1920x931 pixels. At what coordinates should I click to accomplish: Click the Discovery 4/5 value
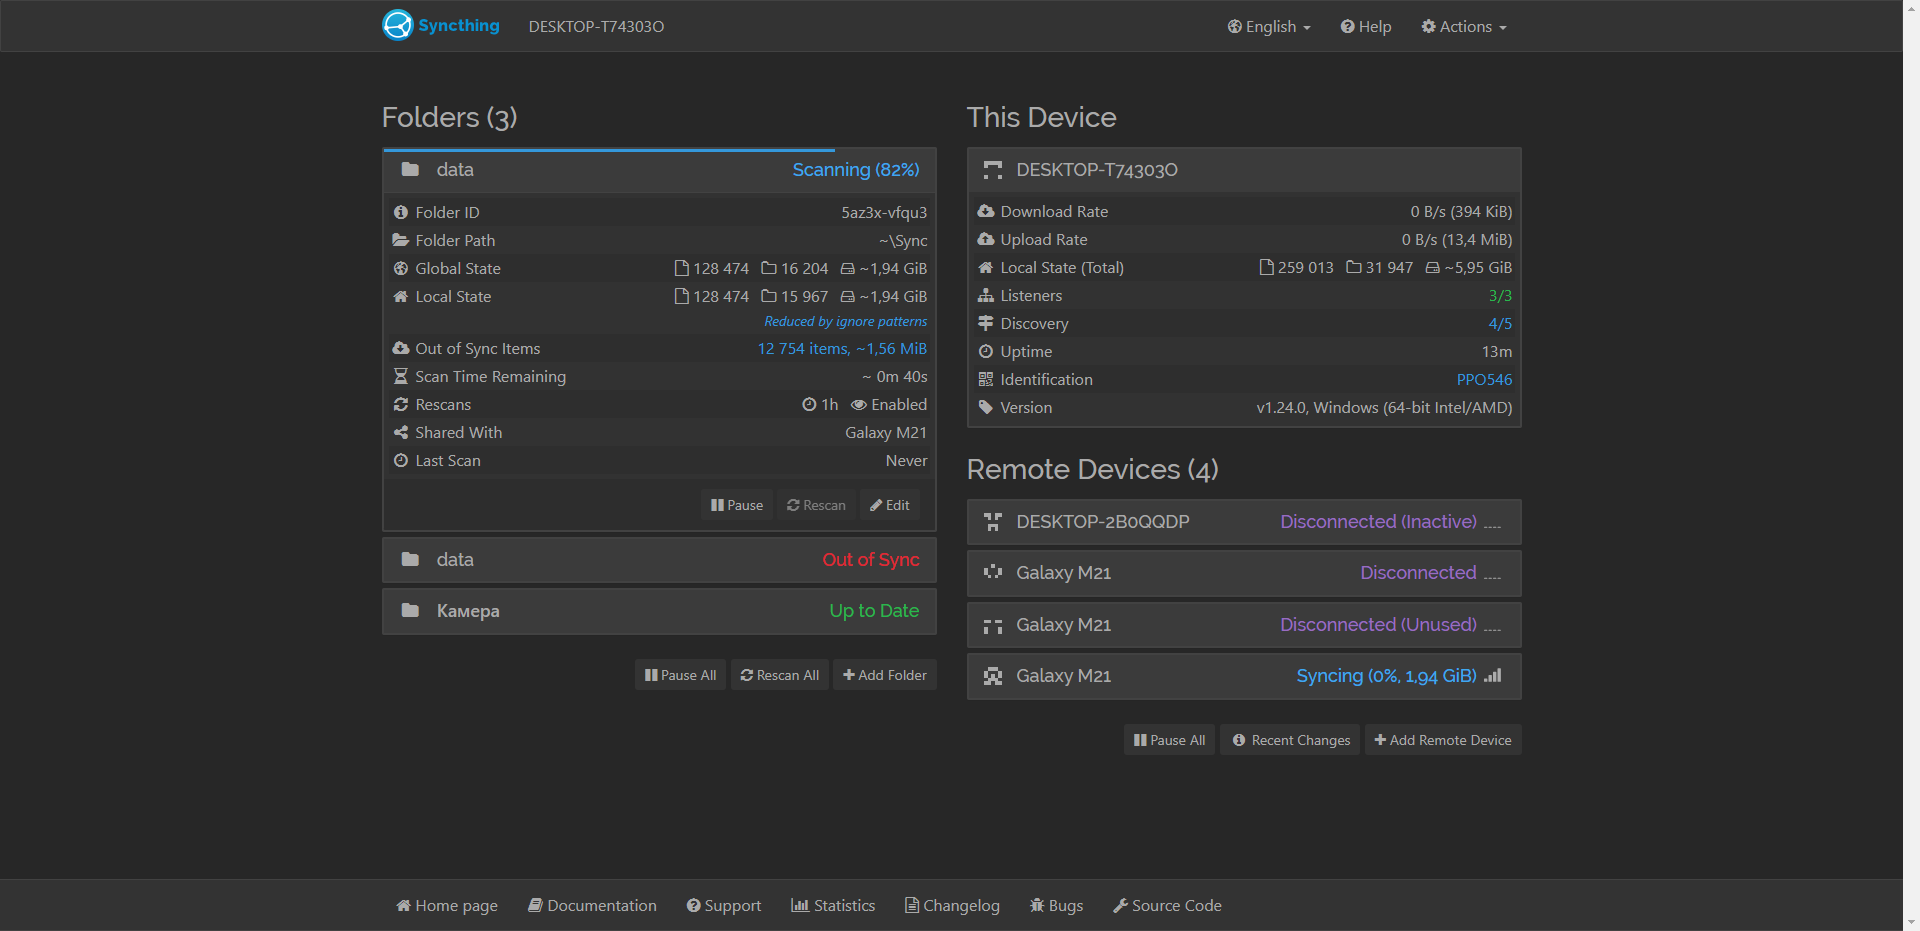coord(1500,324)
